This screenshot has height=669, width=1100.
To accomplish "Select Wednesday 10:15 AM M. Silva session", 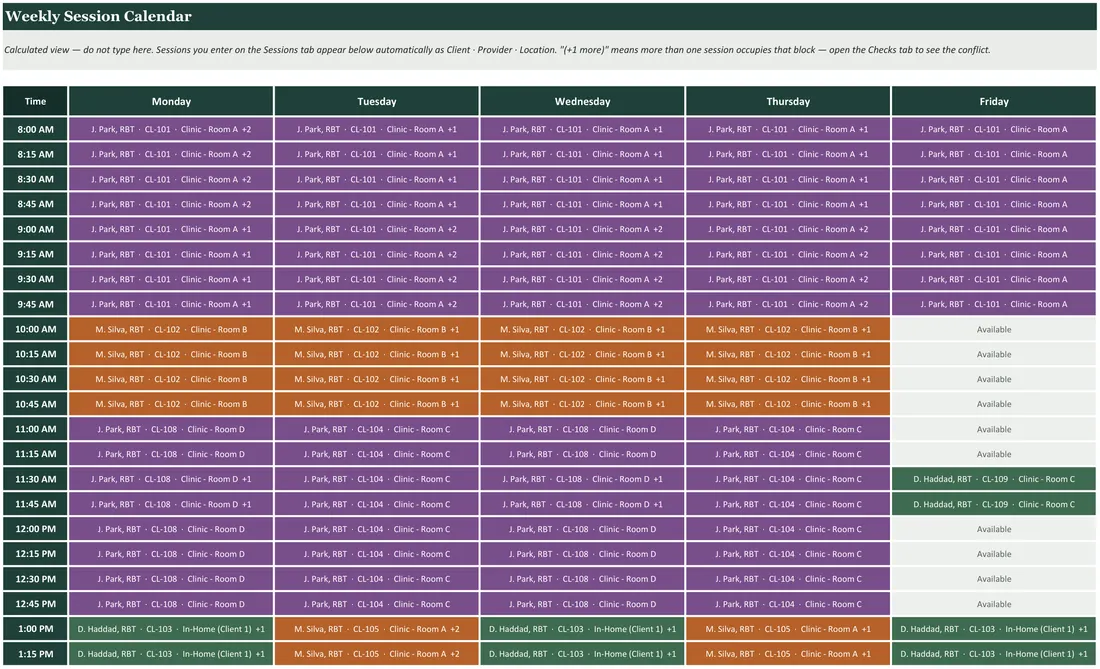I will click(x=582, y=354).
